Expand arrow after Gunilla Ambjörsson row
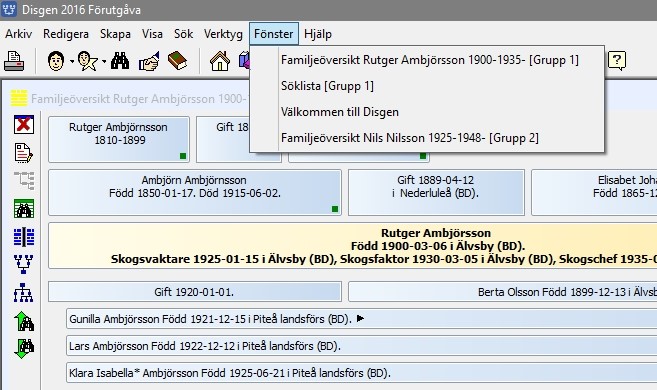Screen dimensions: 657x390 click(x=360, y=318)
